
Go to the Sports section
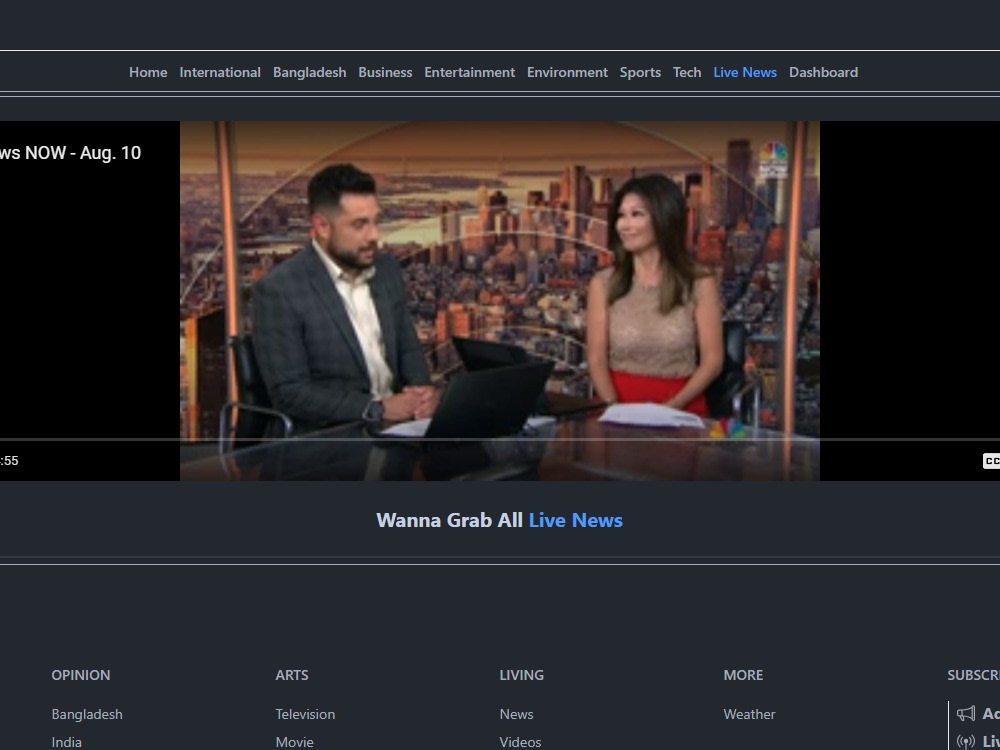640,73
